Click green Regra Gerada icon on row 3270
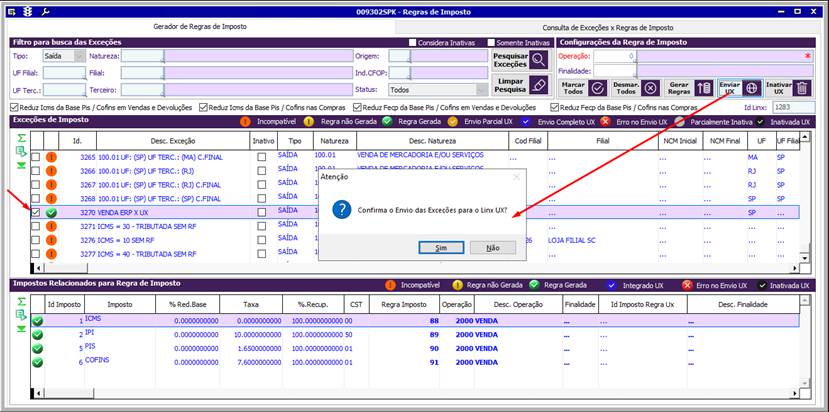Screen dimensions: 829x412 point(51,213)
